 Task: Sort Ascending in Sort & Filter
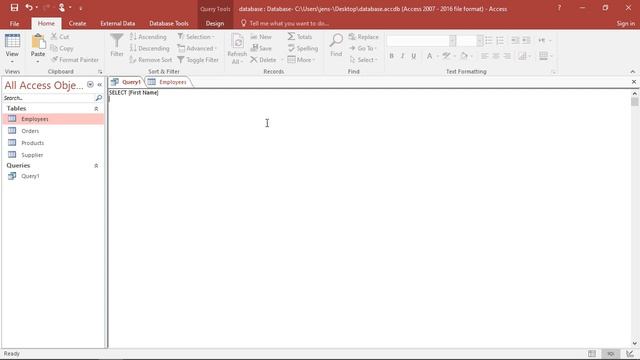coord(148,37)
